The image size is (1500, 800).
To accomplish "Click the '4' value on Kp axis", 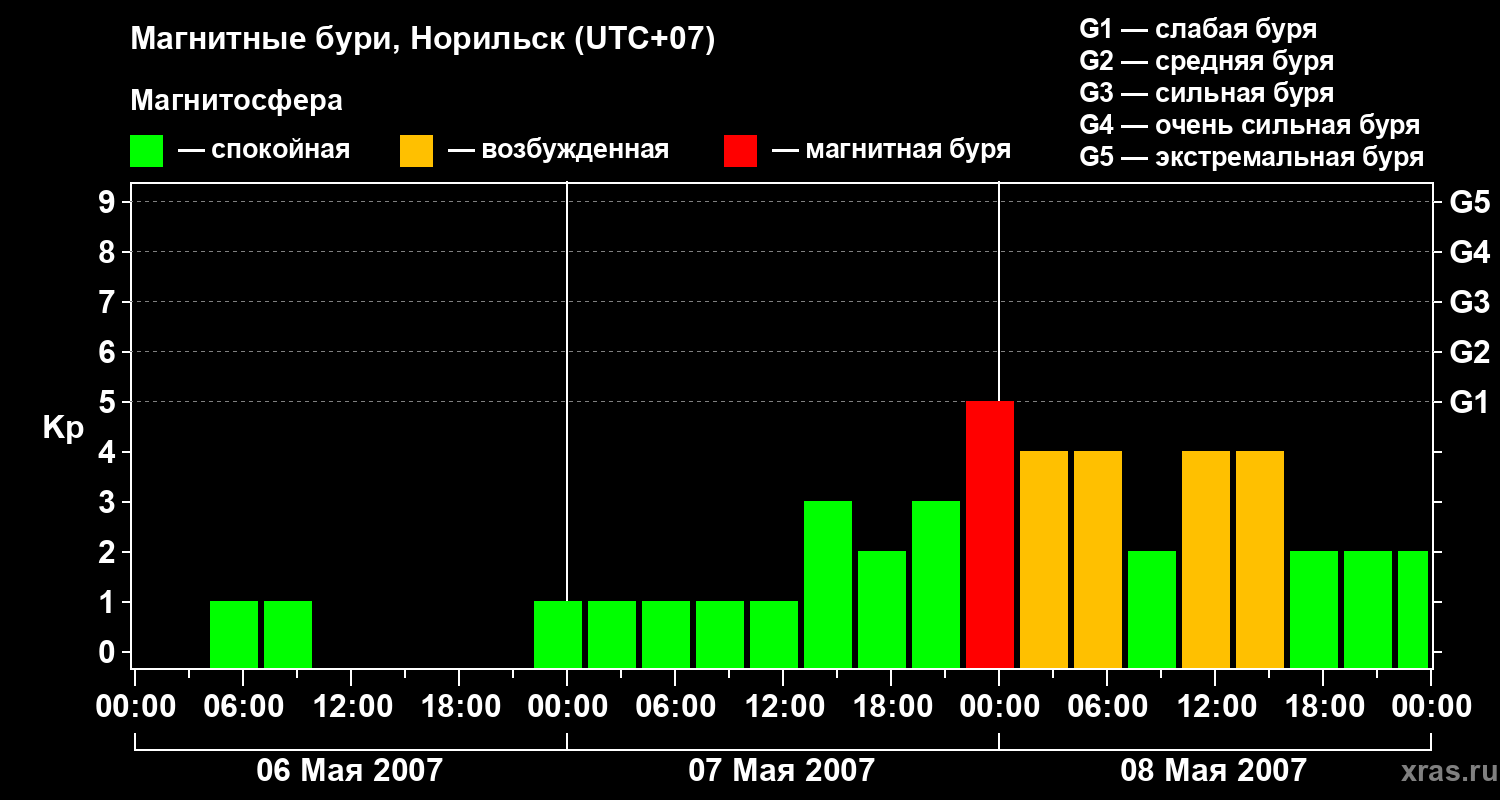I will (109, 452).
